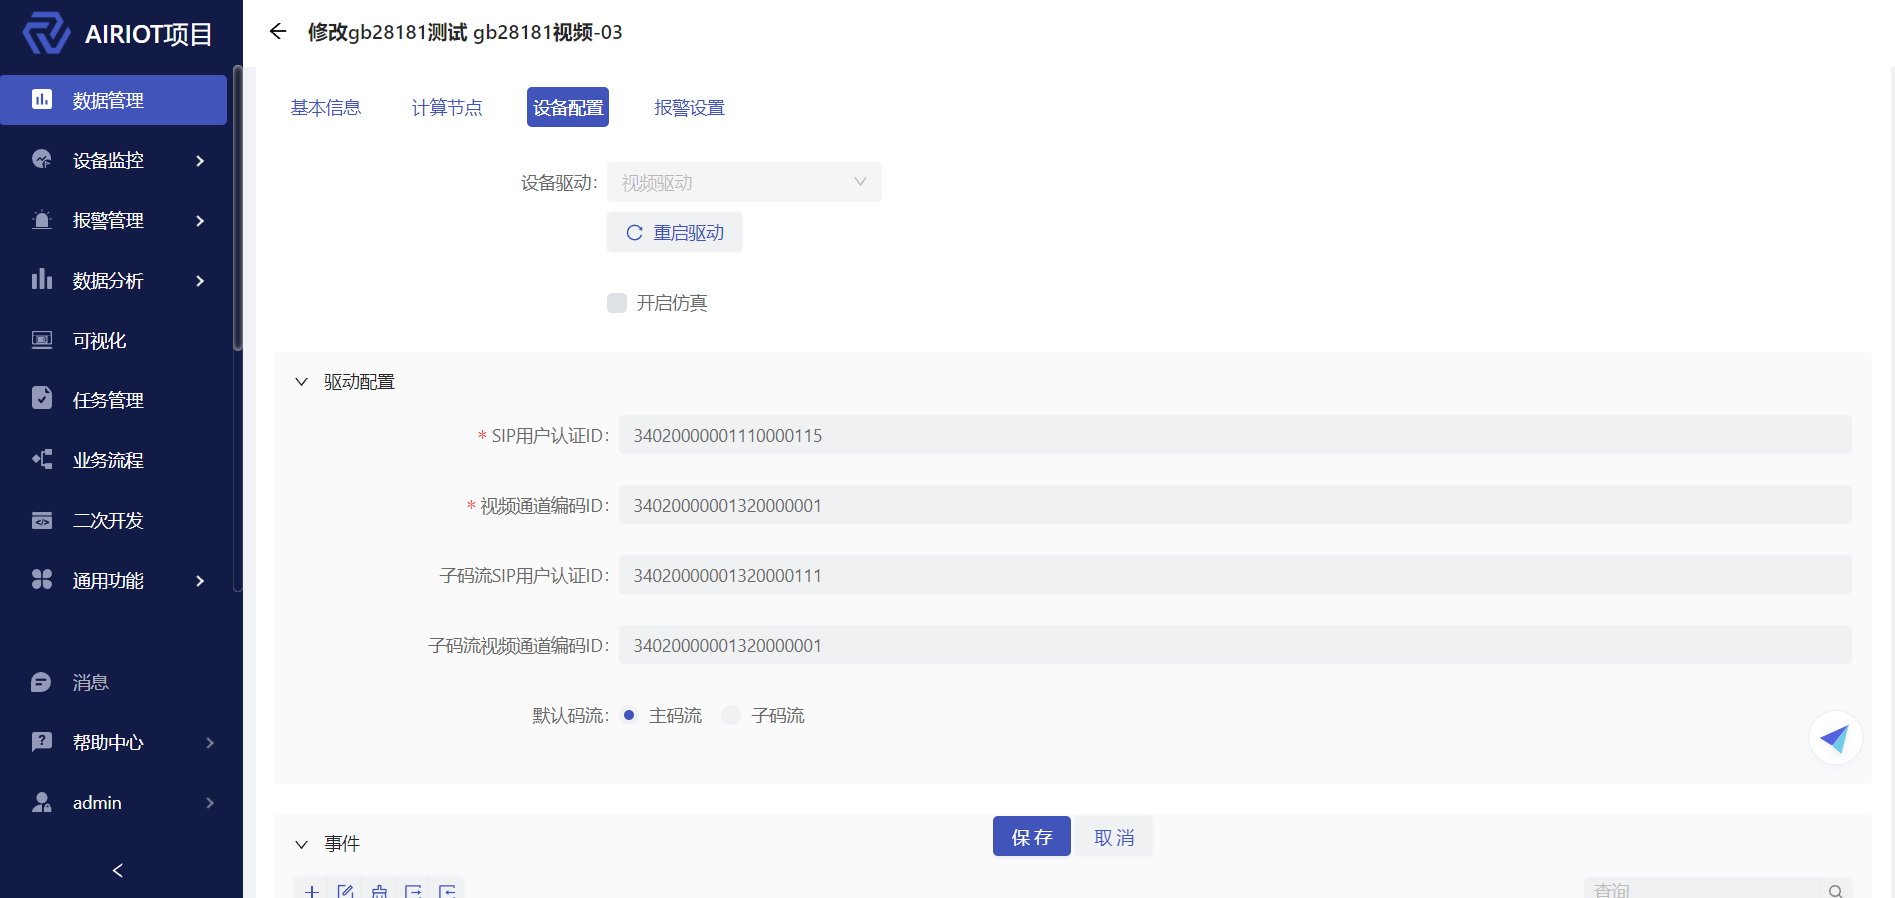Click the 保存 button

tap(1032, 836)
